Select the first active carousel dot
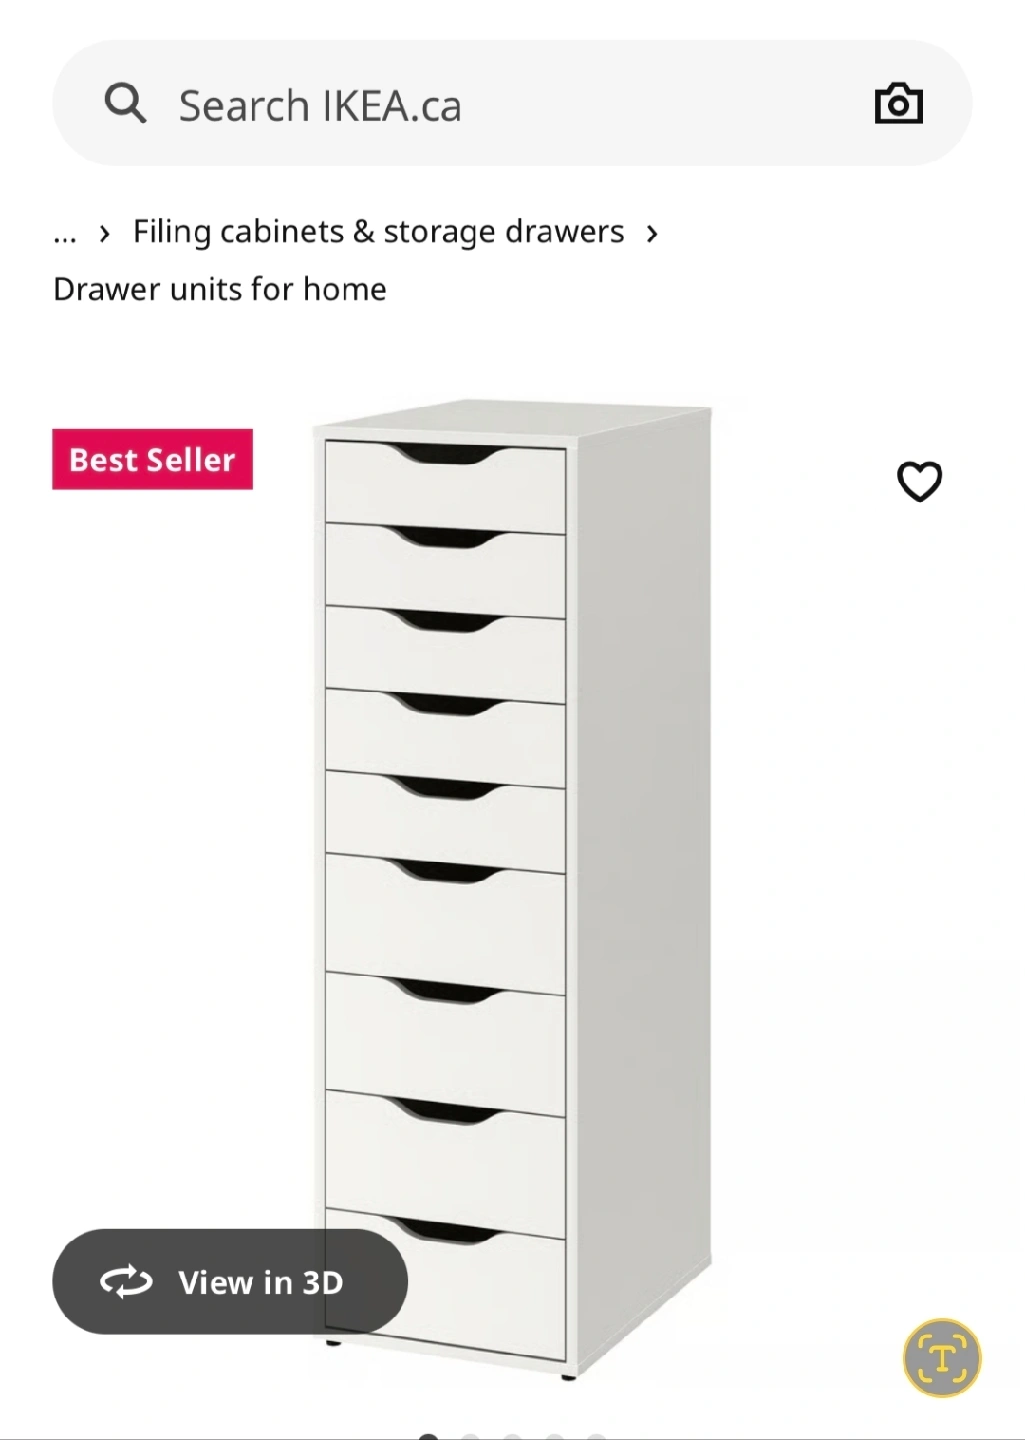The width and height of the screenshot is (1025, 1440). 428,1437
